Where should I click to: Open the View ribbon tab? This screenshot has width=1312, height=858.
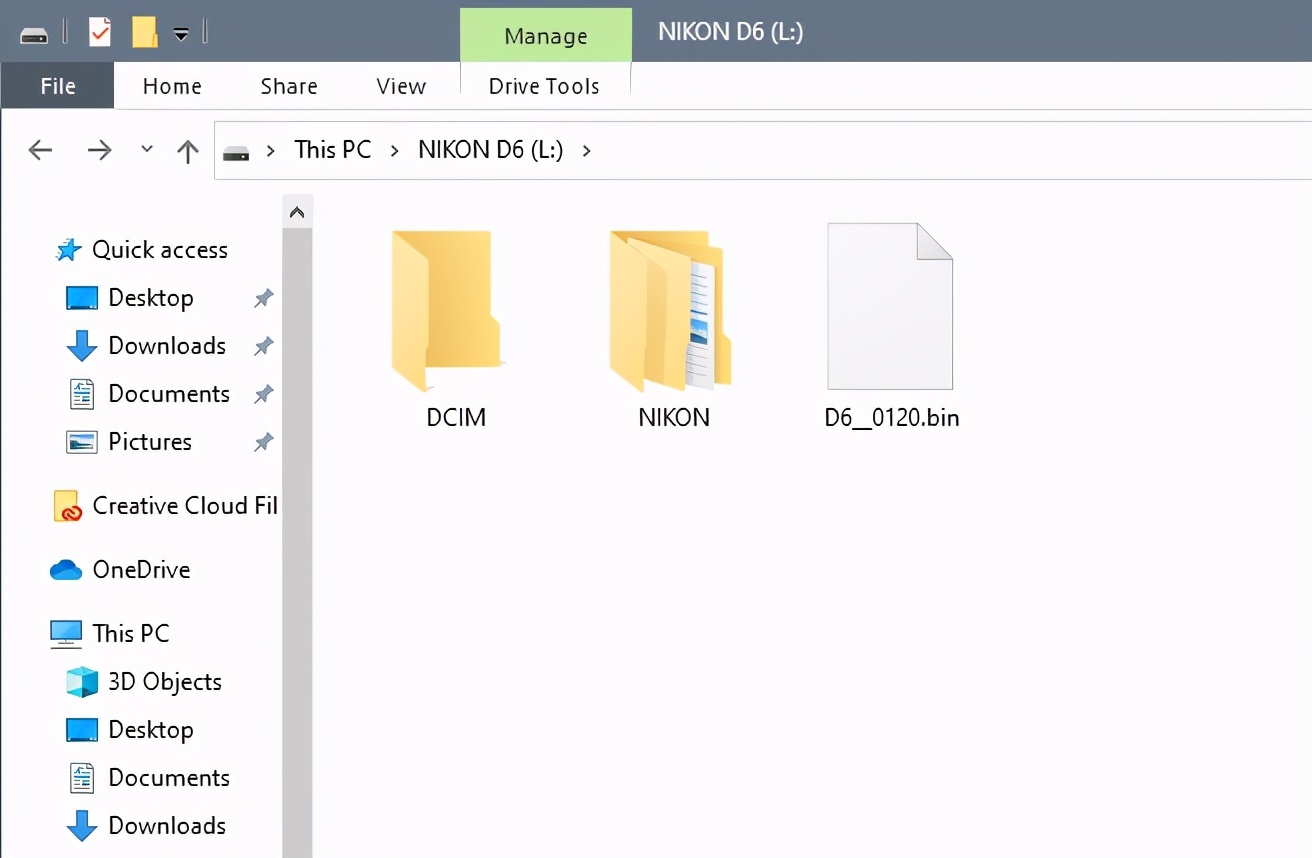coord(401,86)
